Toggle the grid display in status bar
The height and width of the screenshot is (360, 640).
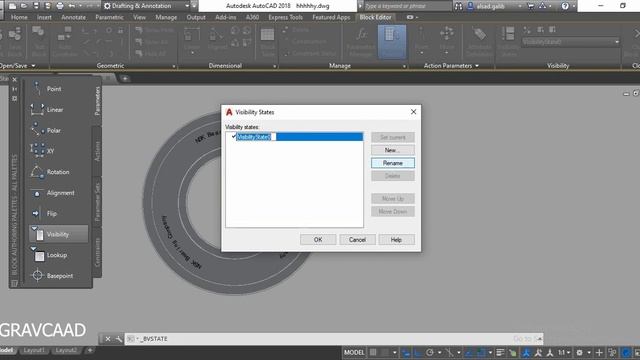373,352
